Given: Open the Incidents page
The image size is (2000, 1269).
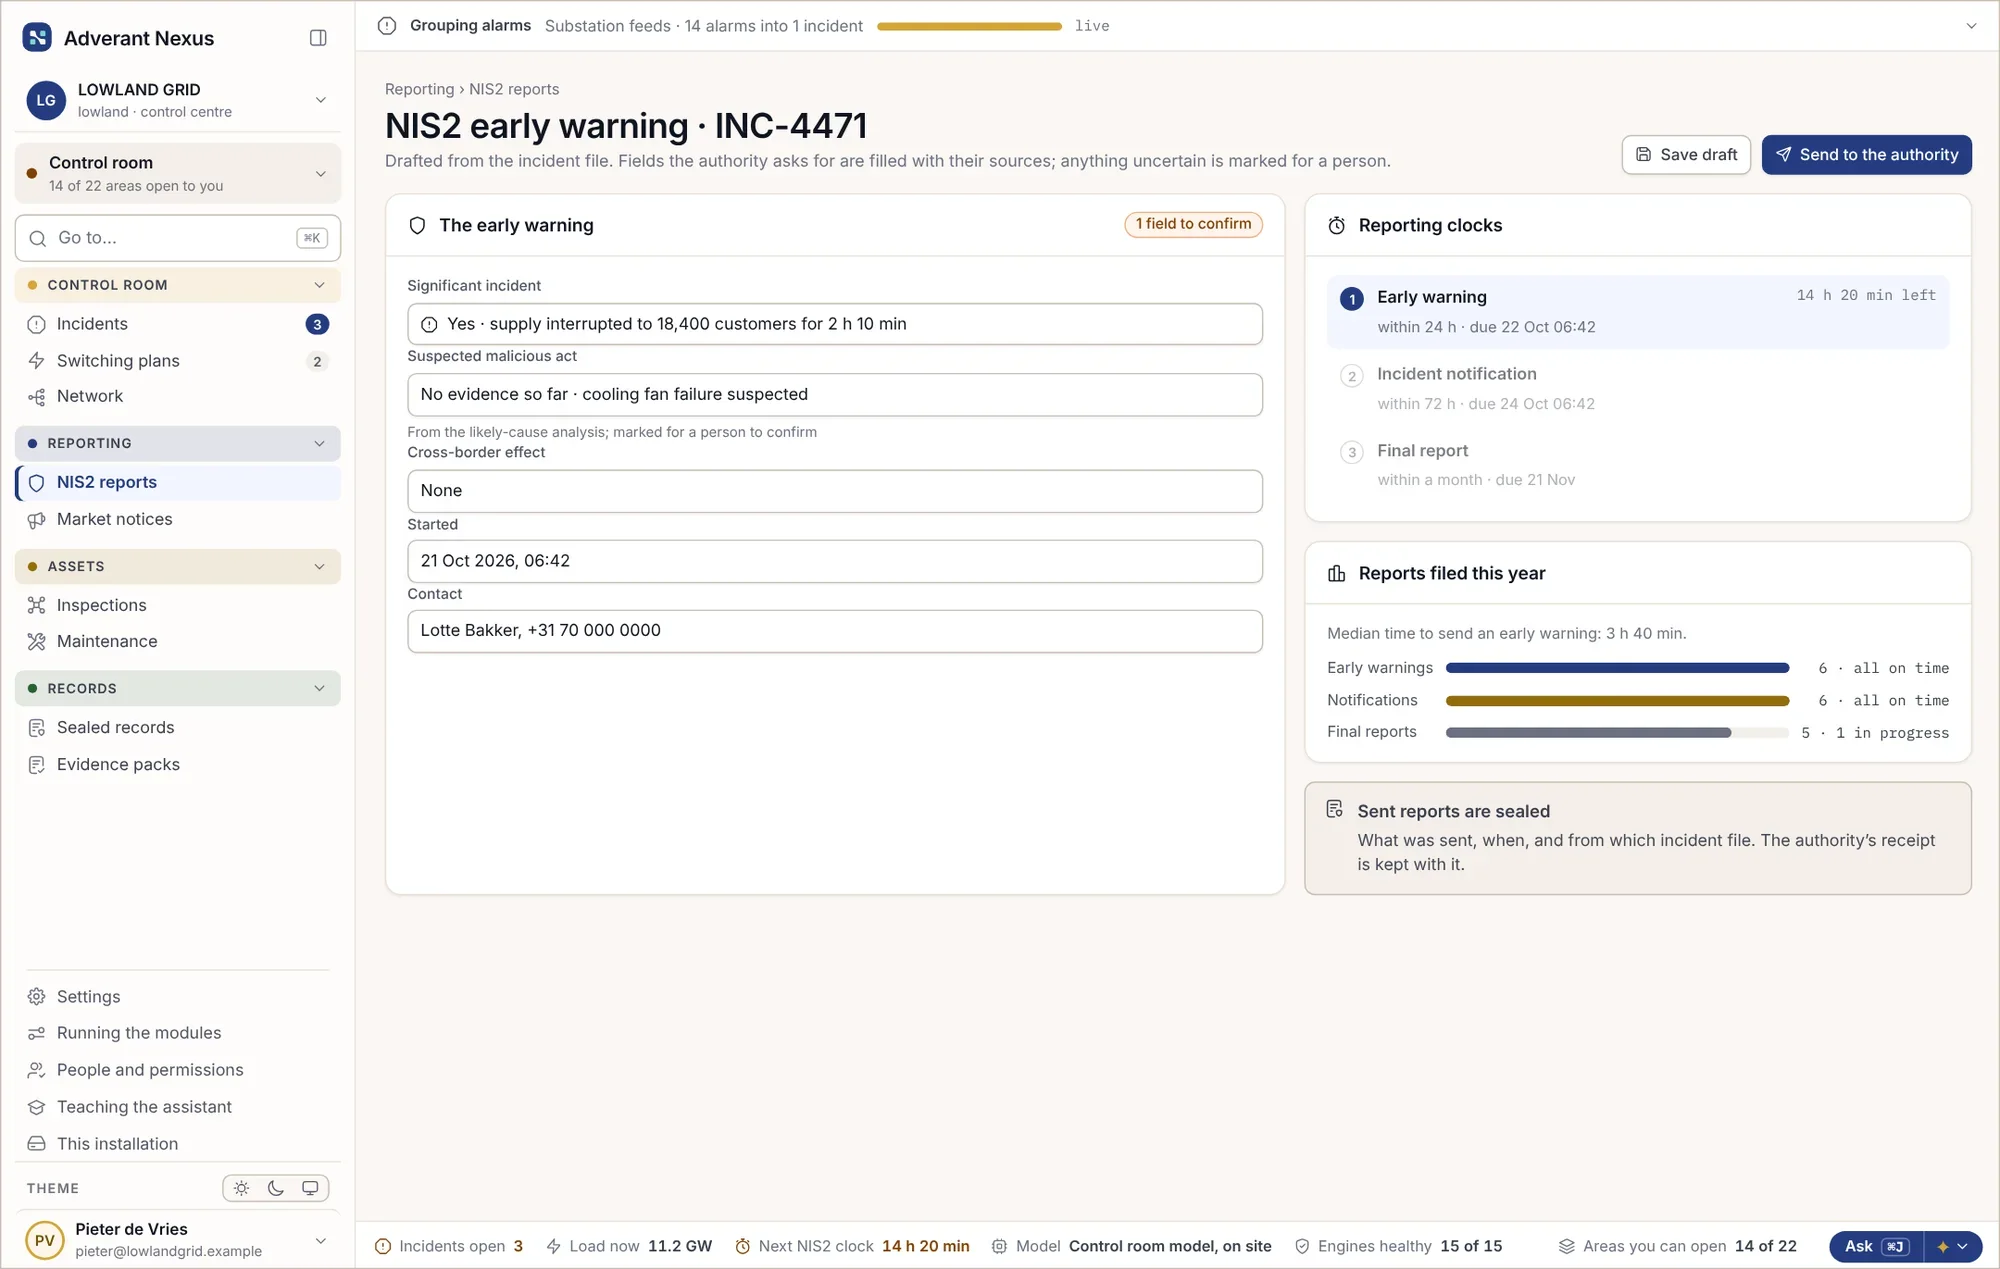Looking at the screenshot, I should pyautogui.click(x=178, y=324).
